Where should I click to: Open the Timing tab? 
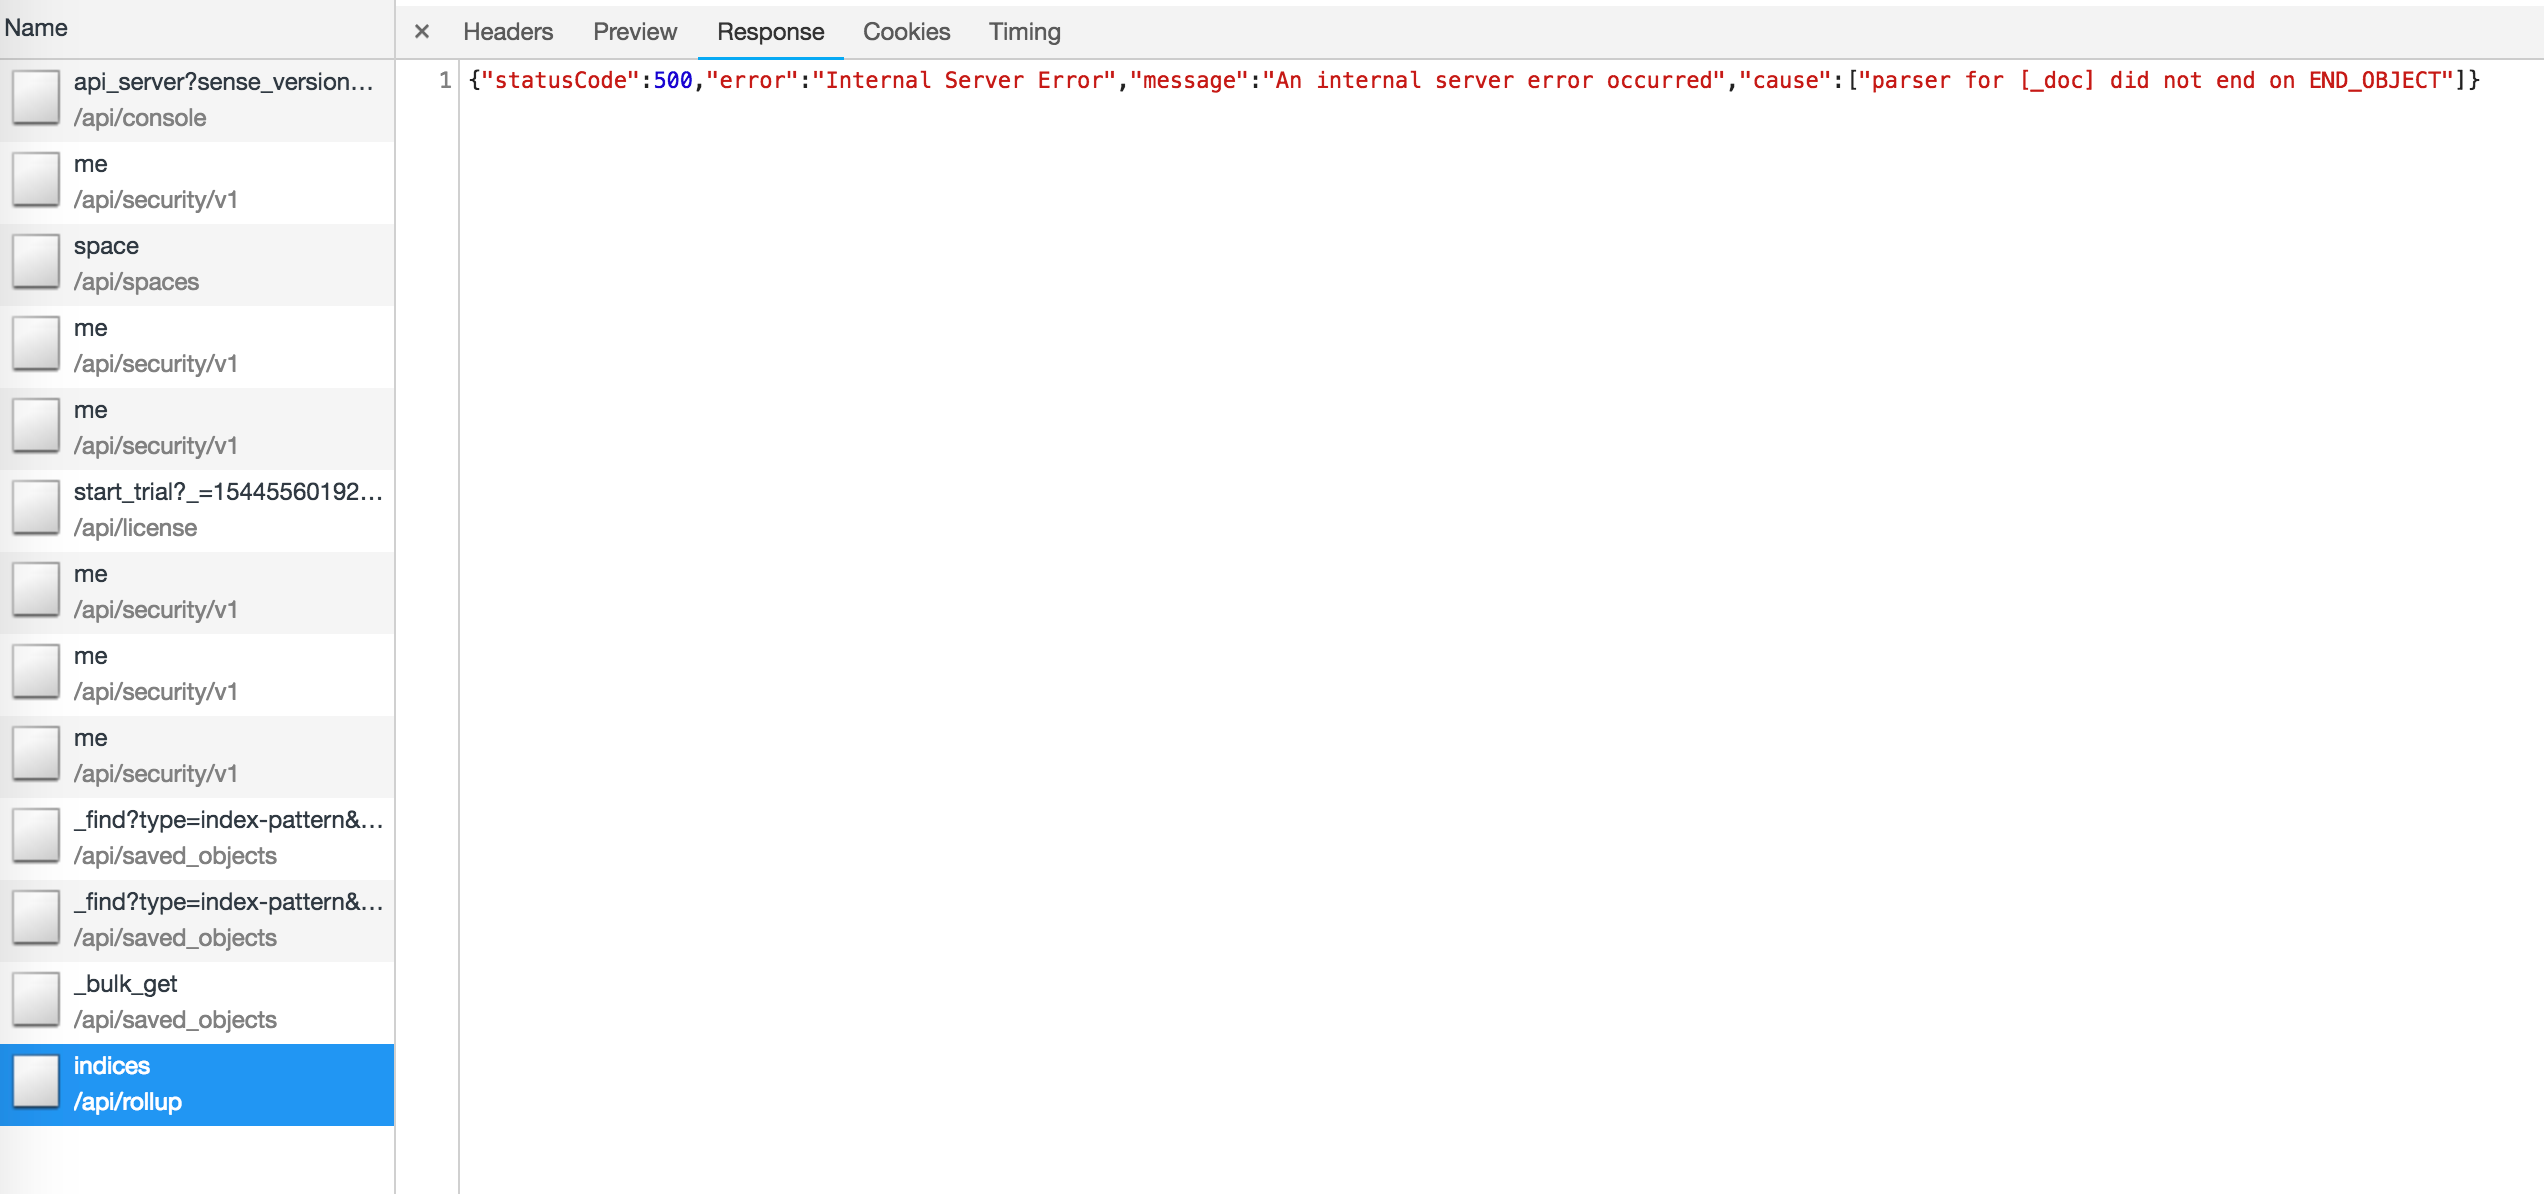point(1023,31)
